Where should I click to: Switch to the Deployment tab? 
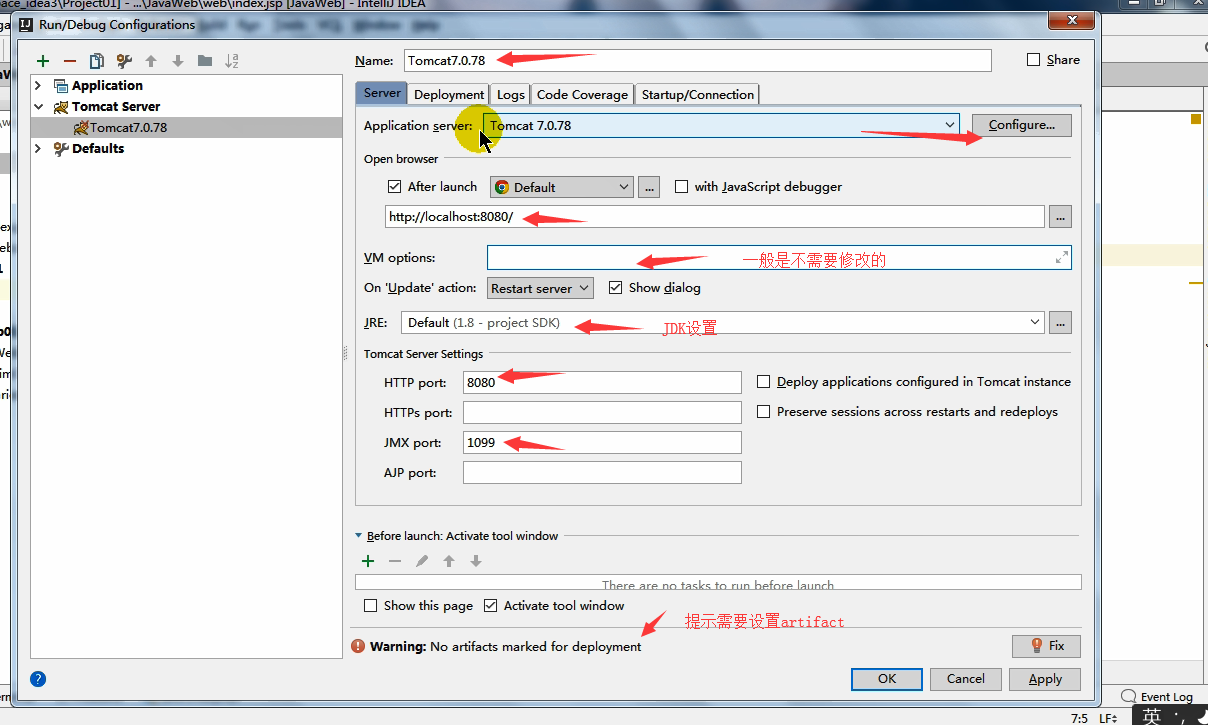[x=449, y=94]
